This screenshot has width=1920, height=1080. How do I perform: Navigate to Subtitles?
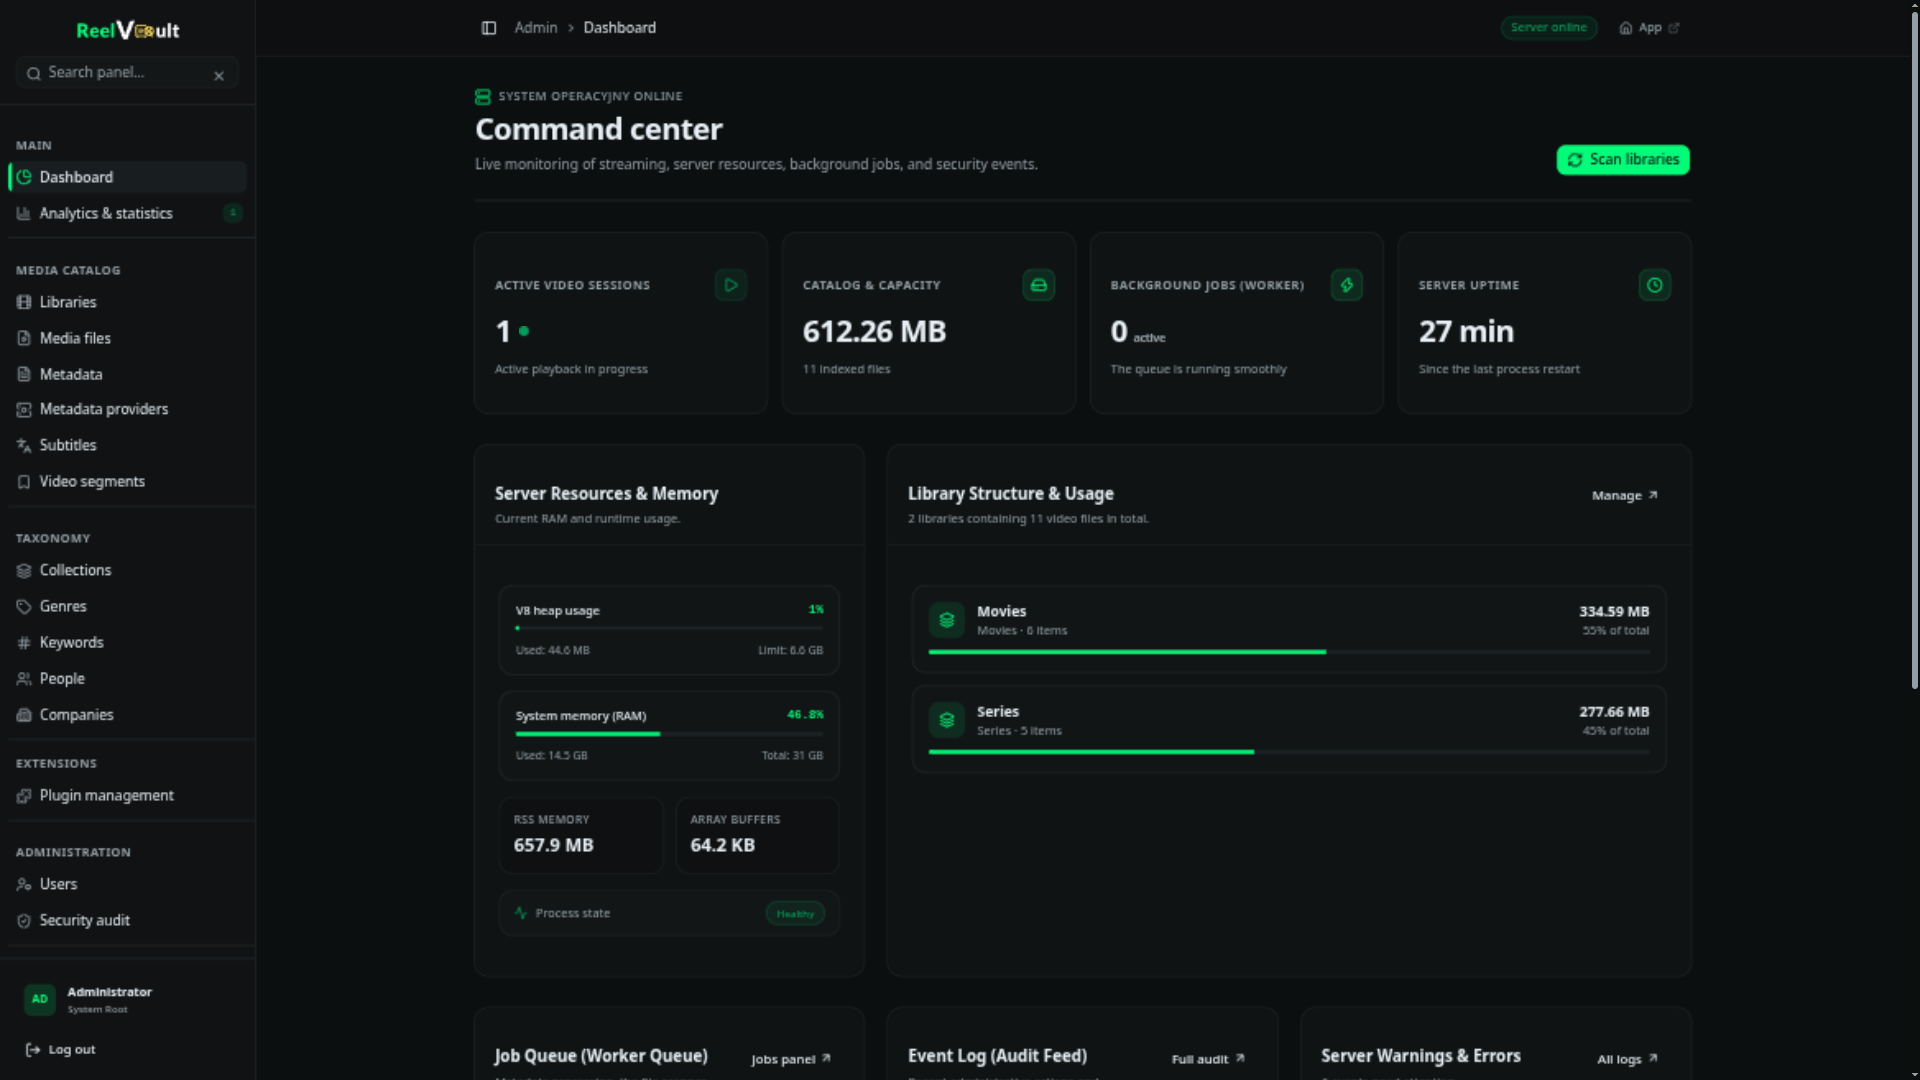coord(127,445)
